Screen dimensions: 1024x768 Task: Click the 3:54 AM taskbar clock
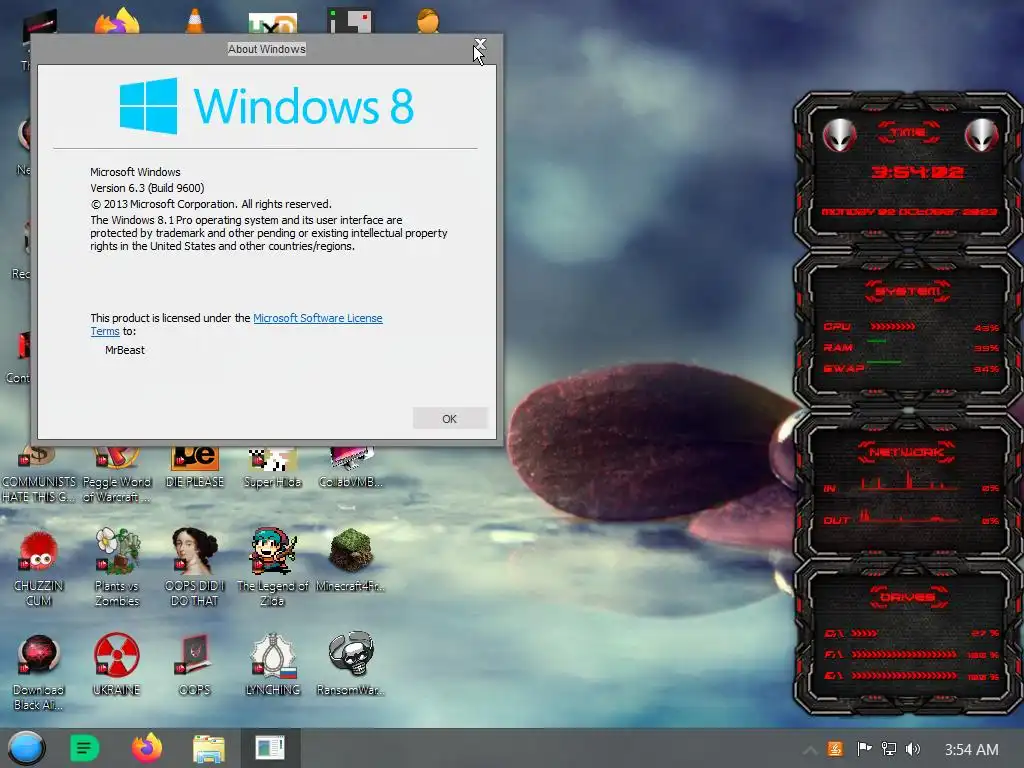click(971, 750)
